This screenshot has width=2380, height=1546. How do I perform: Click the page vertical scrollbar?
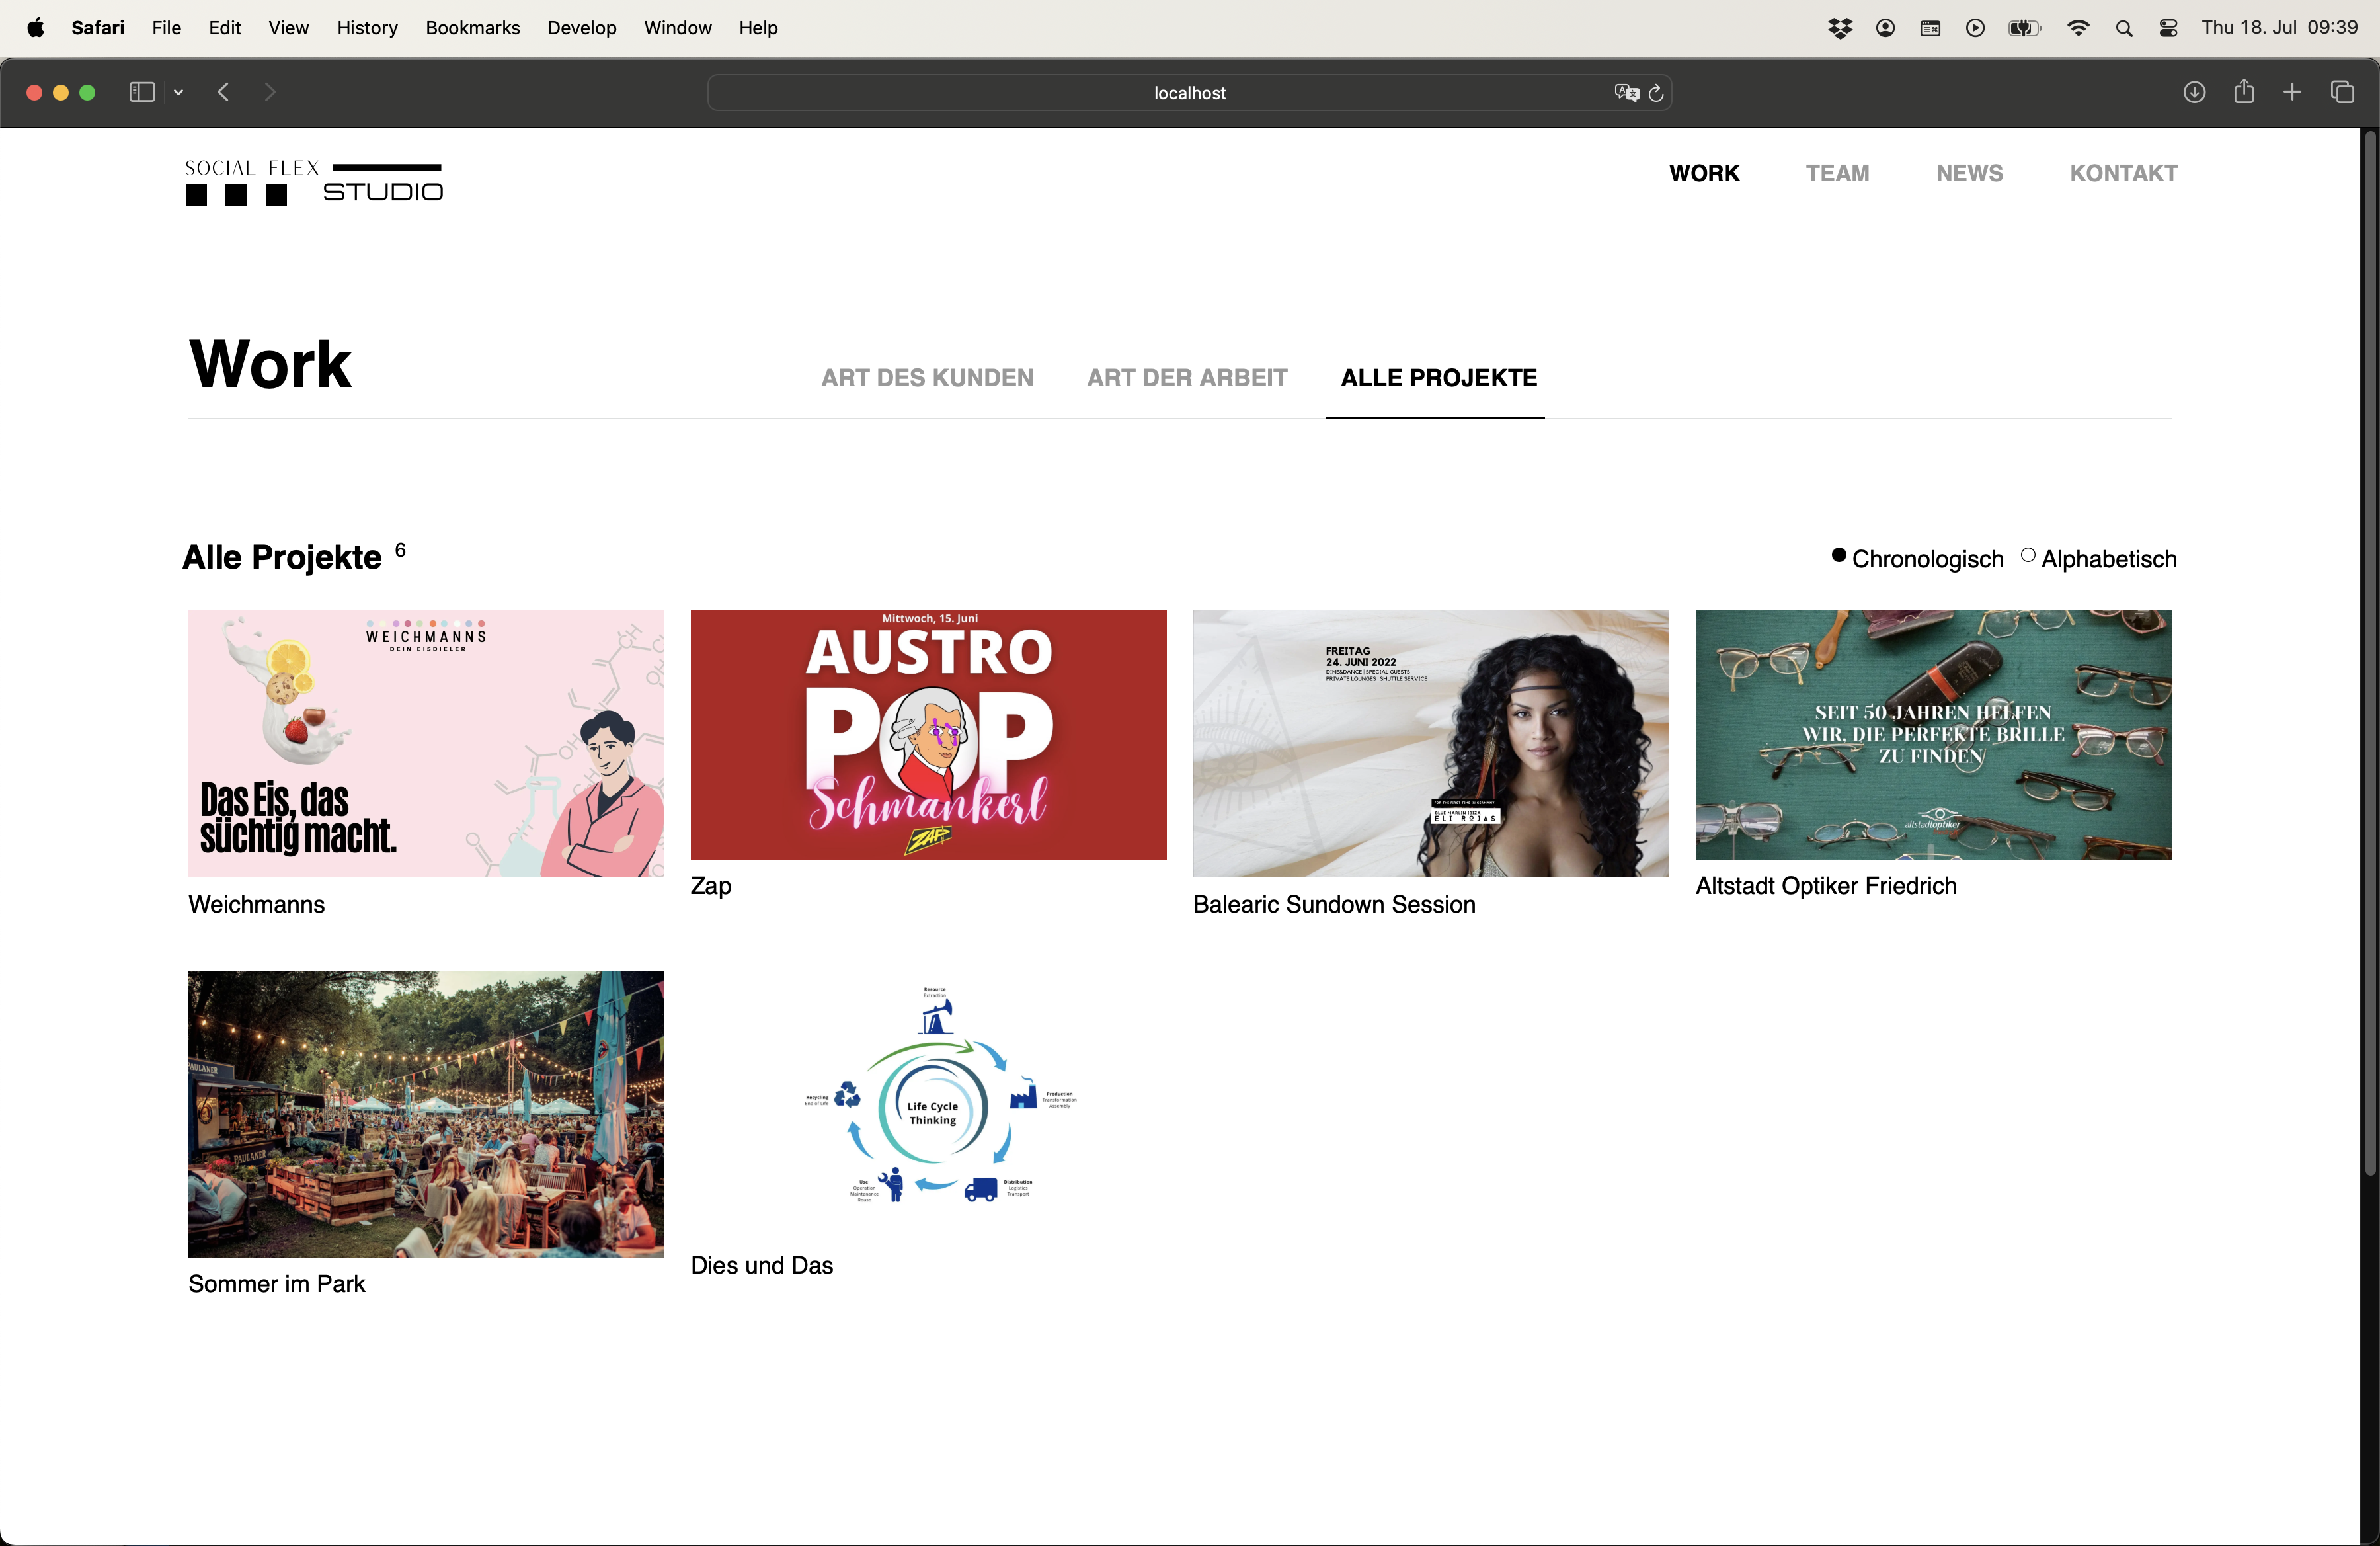[x=2370, y=652]
